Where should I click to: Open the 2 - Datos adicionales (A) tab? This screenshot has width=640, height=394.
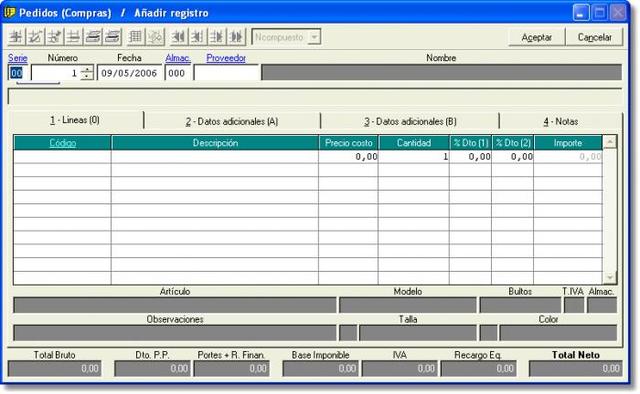pyautogui.click(x=232, y=122)
